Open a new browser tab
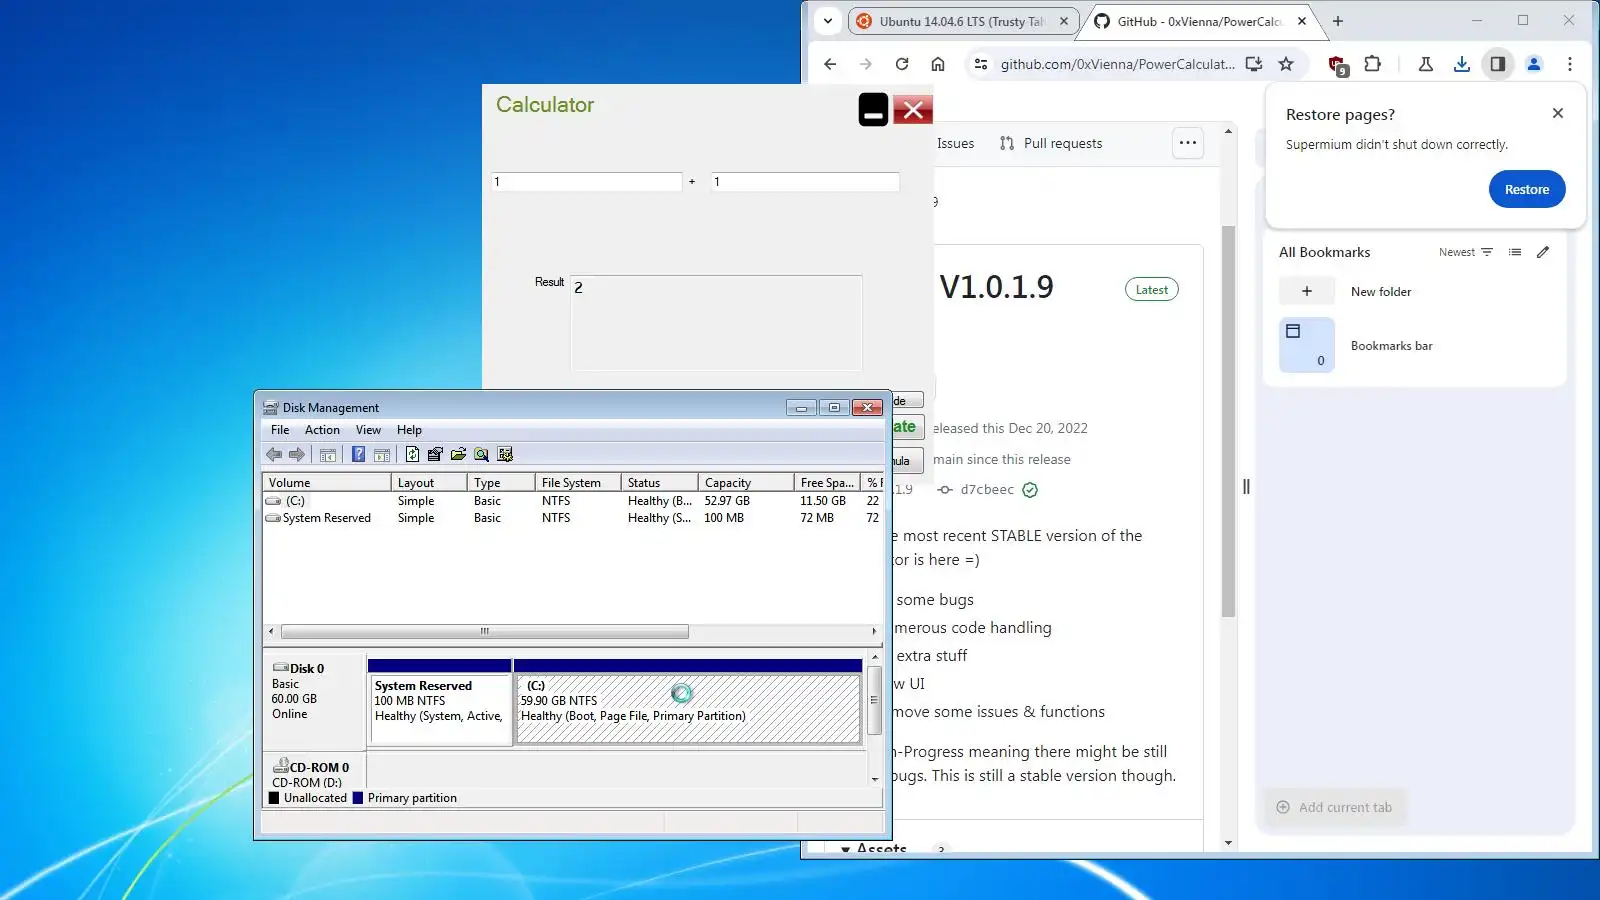The width and height of the screenshot is (1600, 900). (1338, 21)
